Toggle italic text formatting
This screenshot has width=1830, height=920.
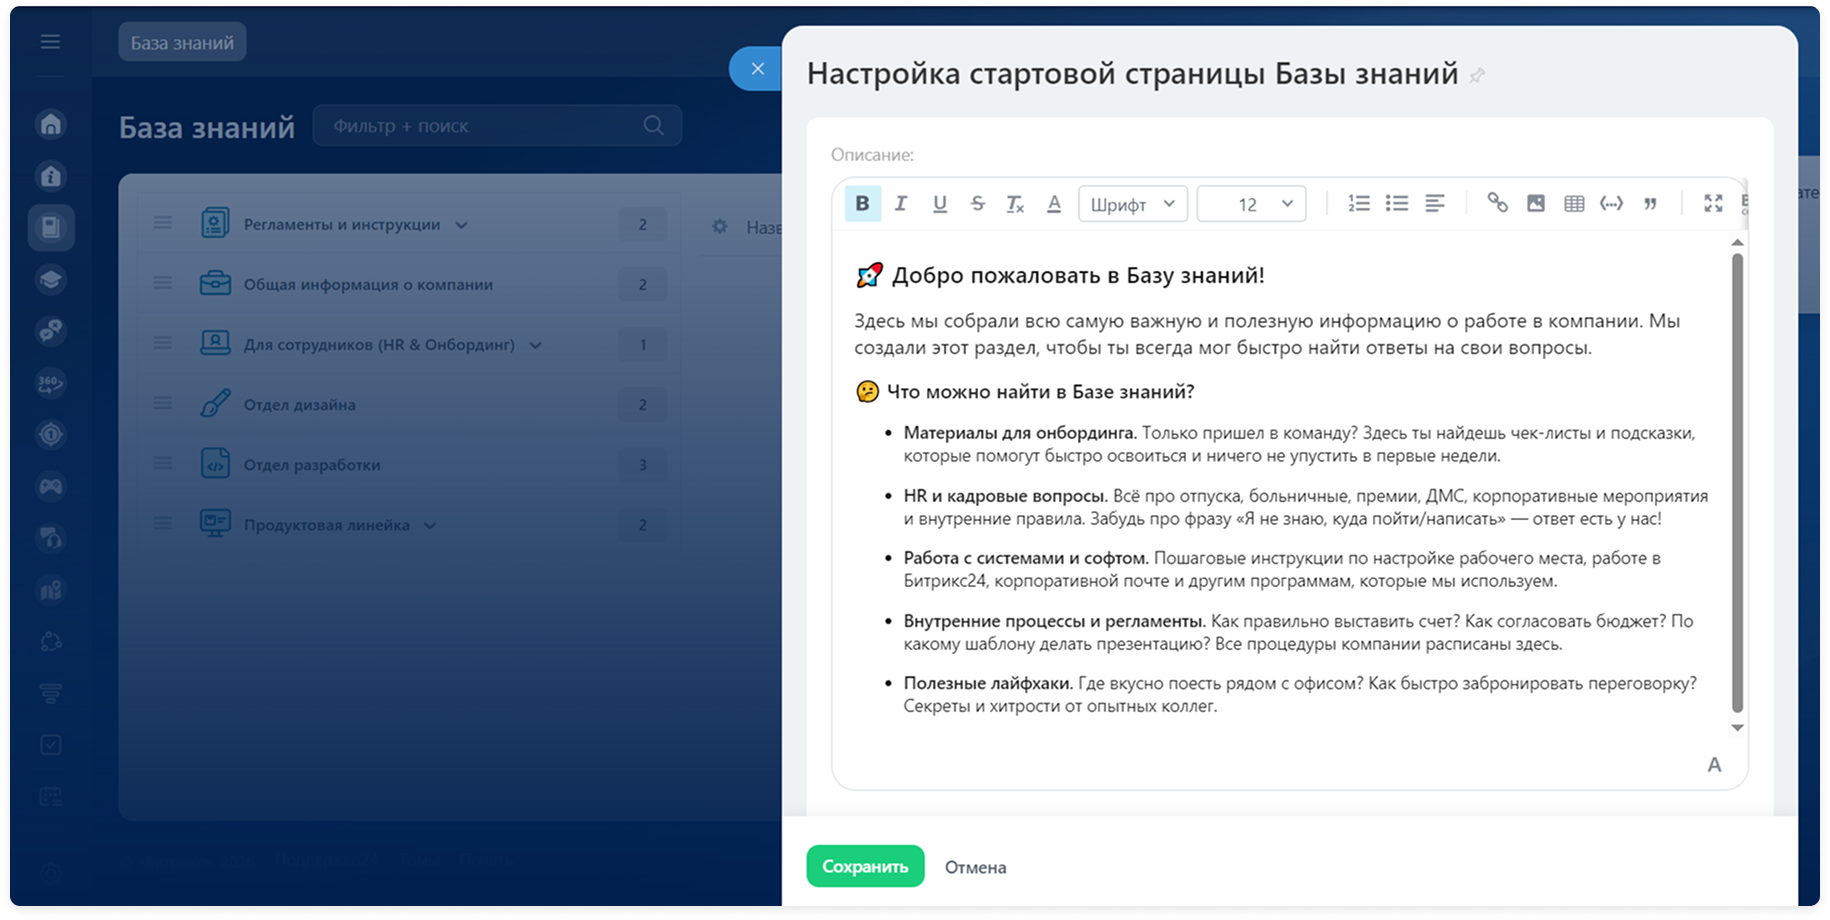coord(901,204)
